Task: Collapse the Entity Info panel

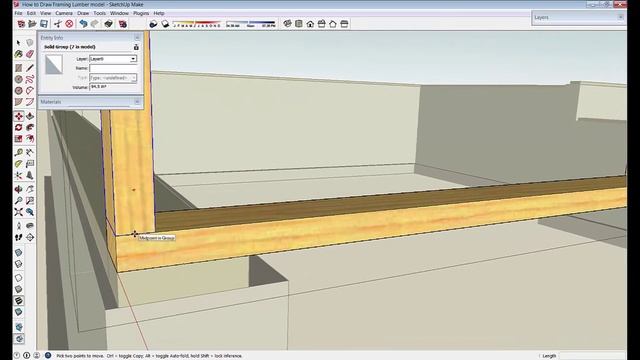Action: coord(137,38)
